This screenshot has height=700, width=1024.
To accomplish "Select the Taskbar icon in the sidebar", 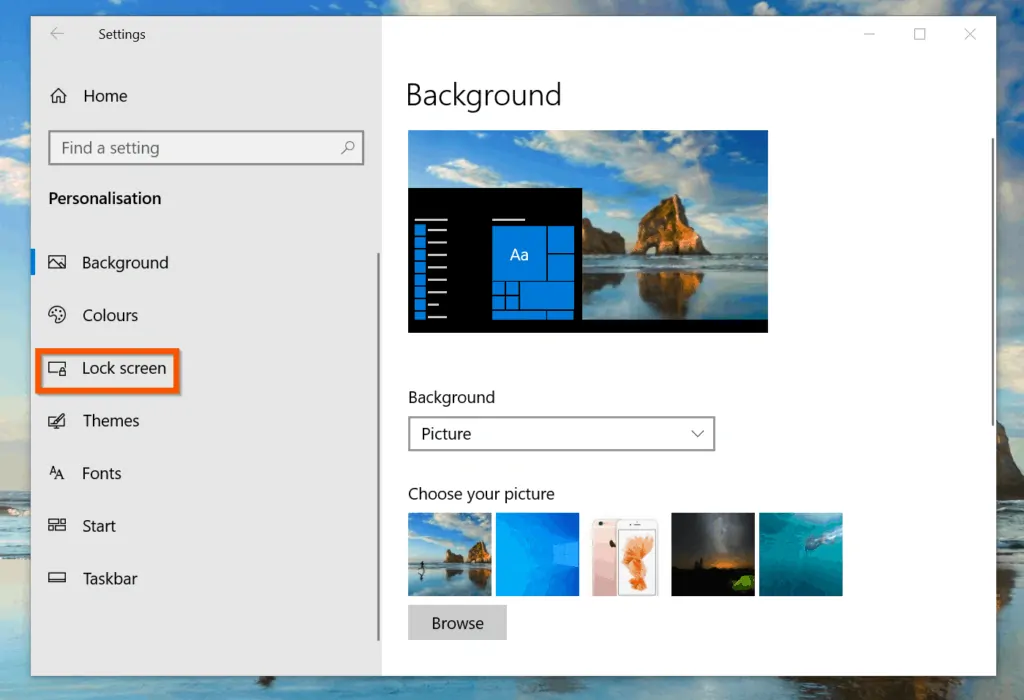I will click(58, 578).
